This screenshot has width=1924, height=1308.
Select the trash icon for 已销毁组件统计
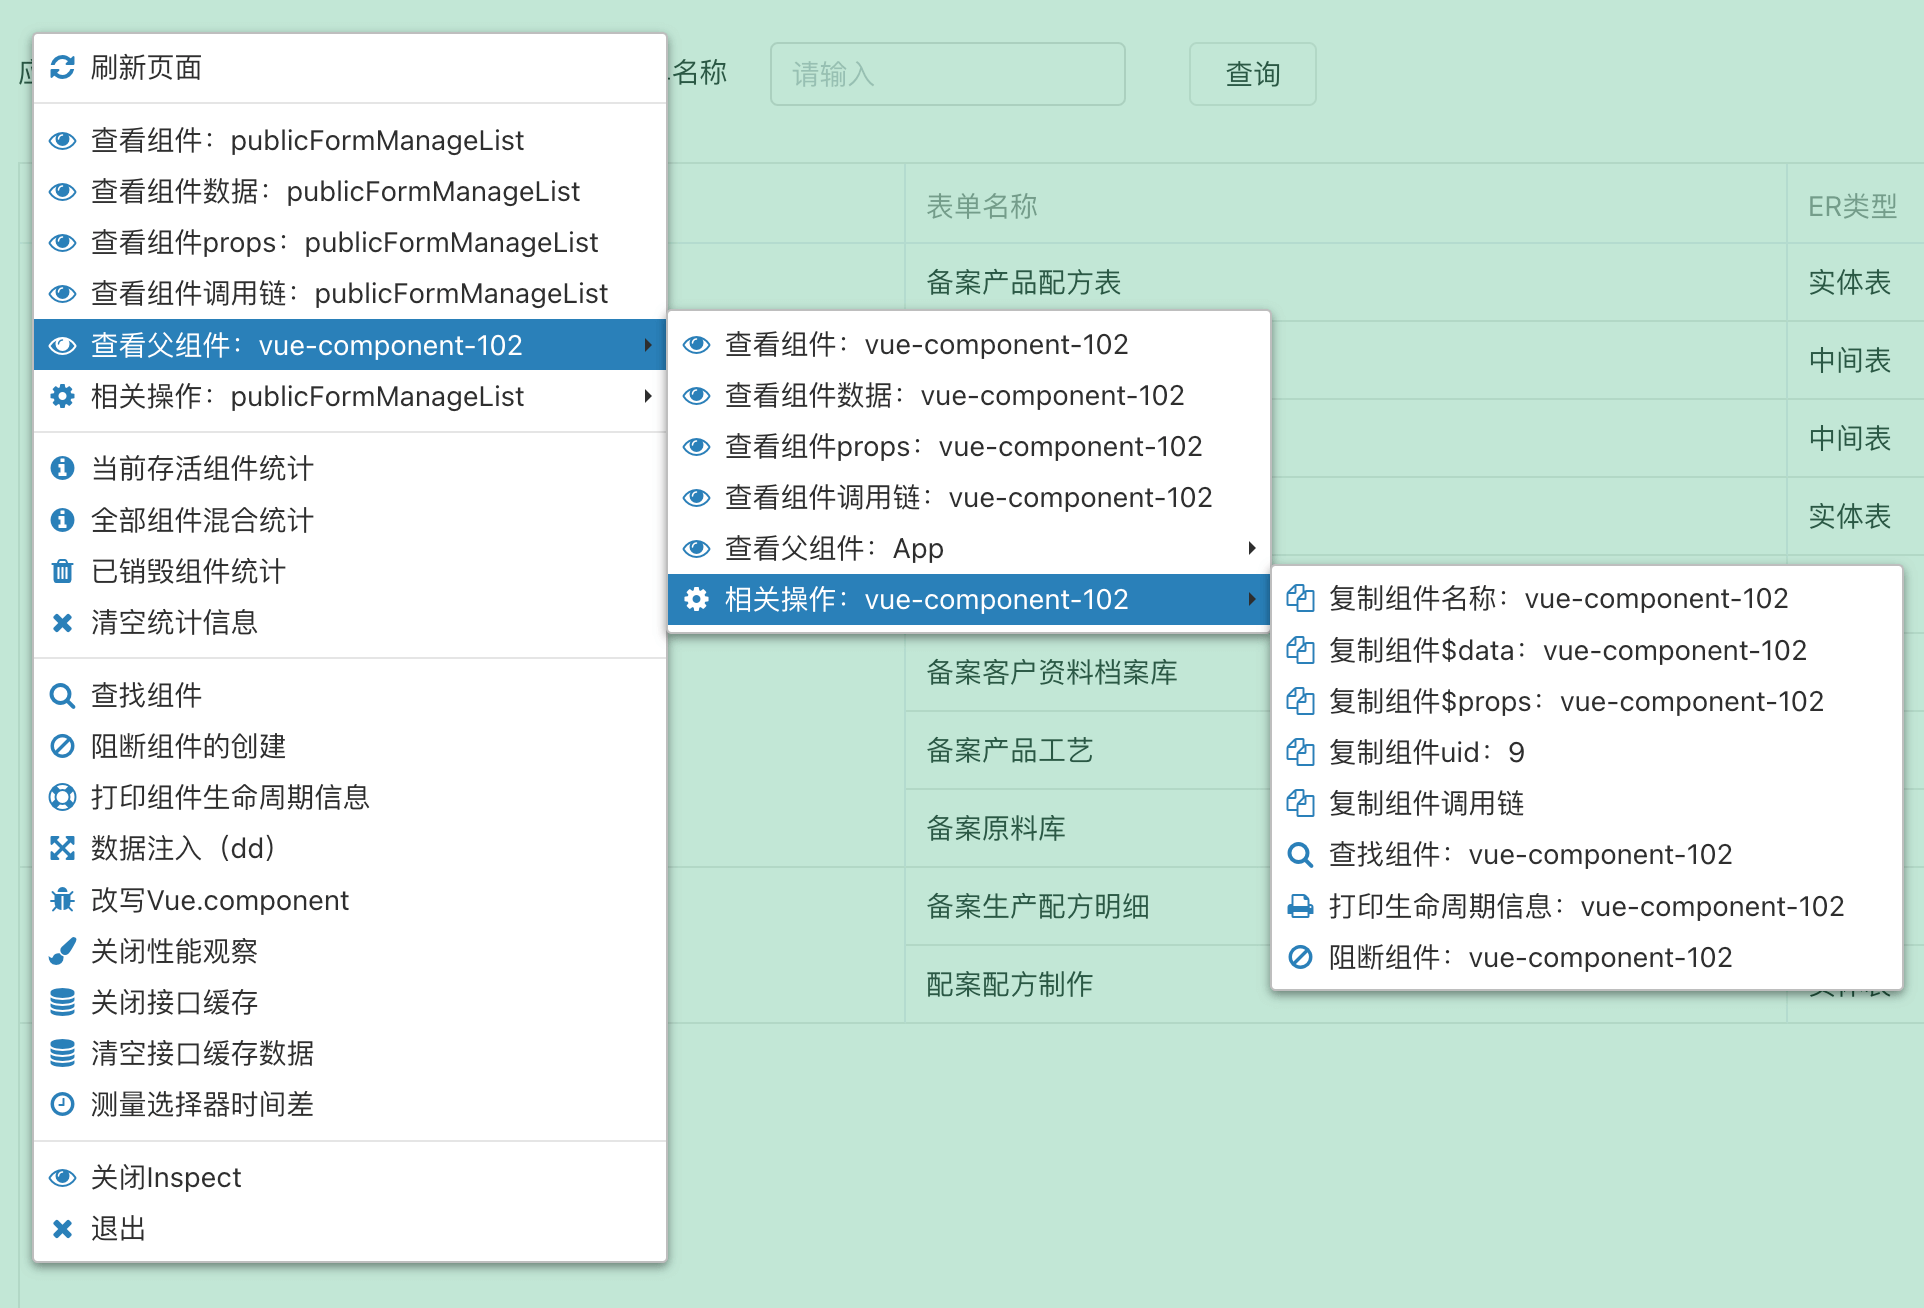[62, 571]
